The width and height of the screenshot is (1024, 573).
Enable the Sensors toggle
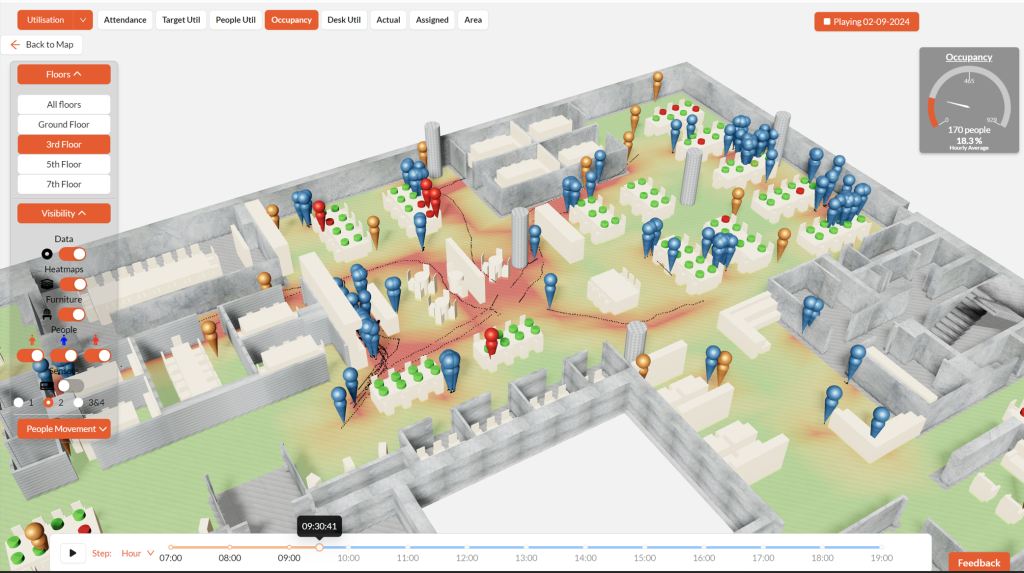pyautogui.click(x=70, y=385)
